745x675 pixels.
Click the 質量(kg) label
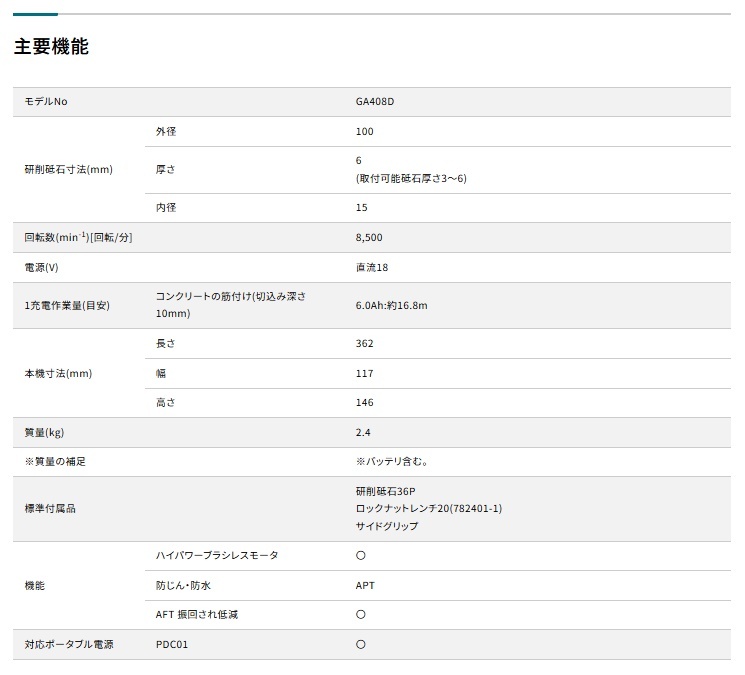coord(44,433)
